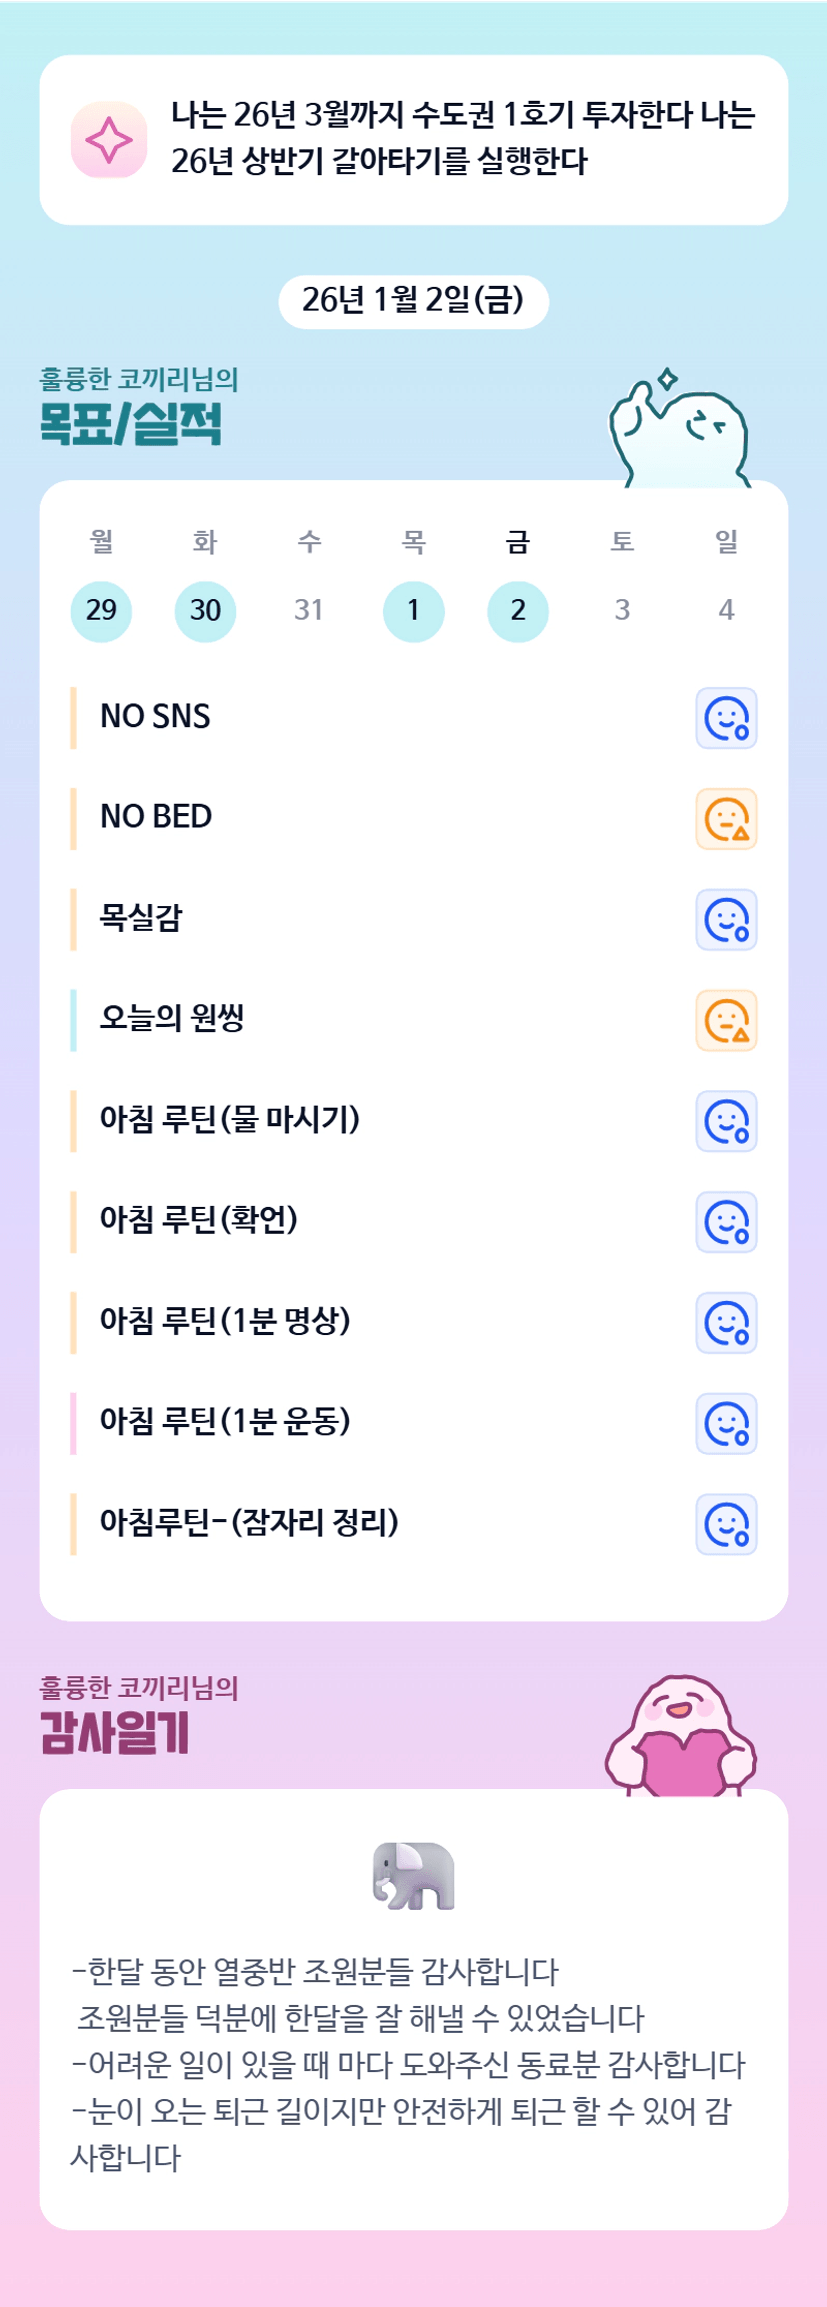Open the NO SNS goal item
Screen dimensions: 827x2307
coord(156,717)
